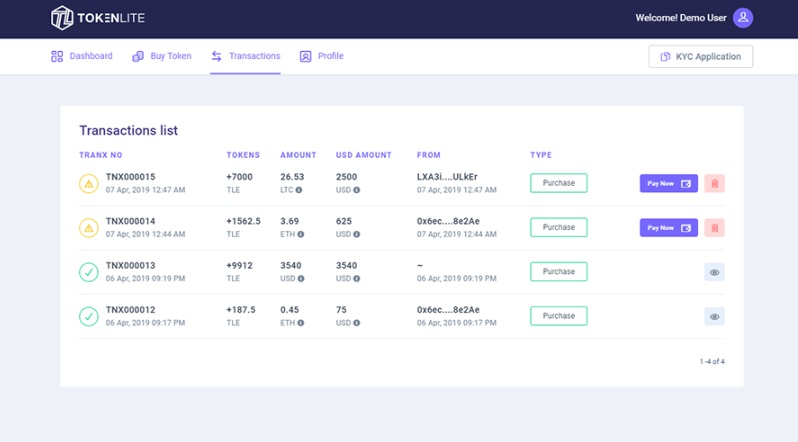Click the Welcome! Demo User text
The height and width of the screenshot is (442, 798).
click(680, 18)
